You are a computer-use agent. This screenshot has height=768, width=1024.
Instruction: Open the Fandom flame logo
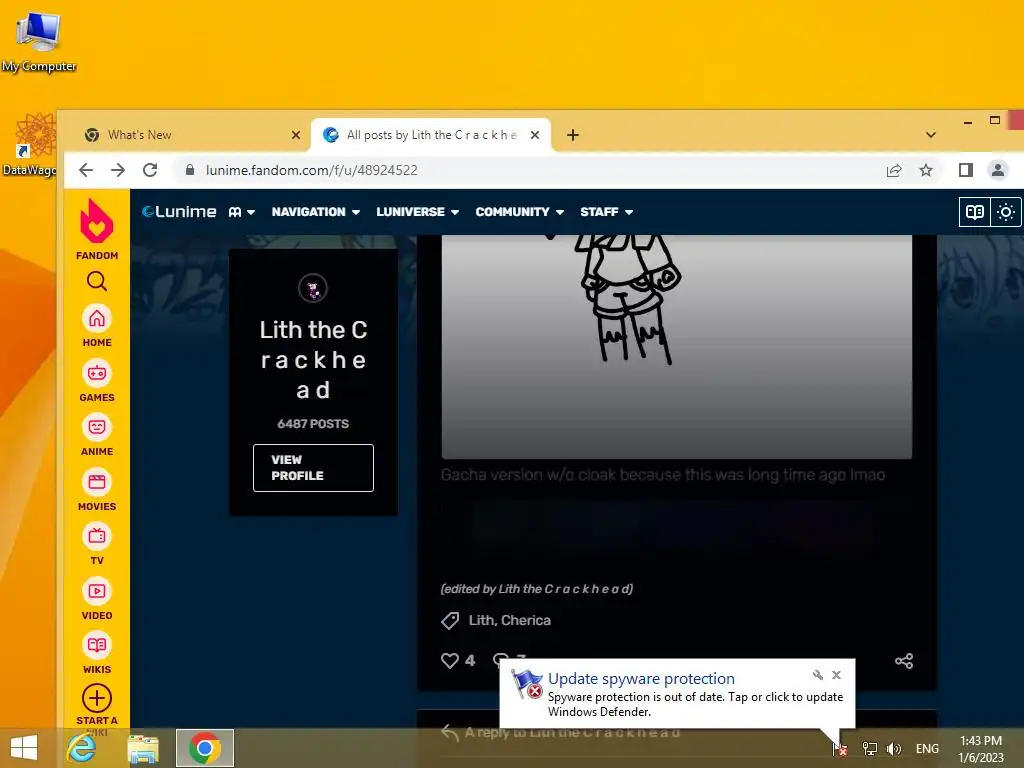(97, 220)
